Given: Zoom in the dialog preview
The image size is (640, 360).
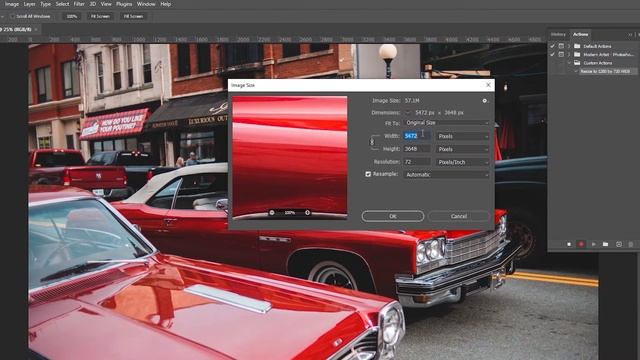Looking at the screenshot, I should tap(307, 213).
